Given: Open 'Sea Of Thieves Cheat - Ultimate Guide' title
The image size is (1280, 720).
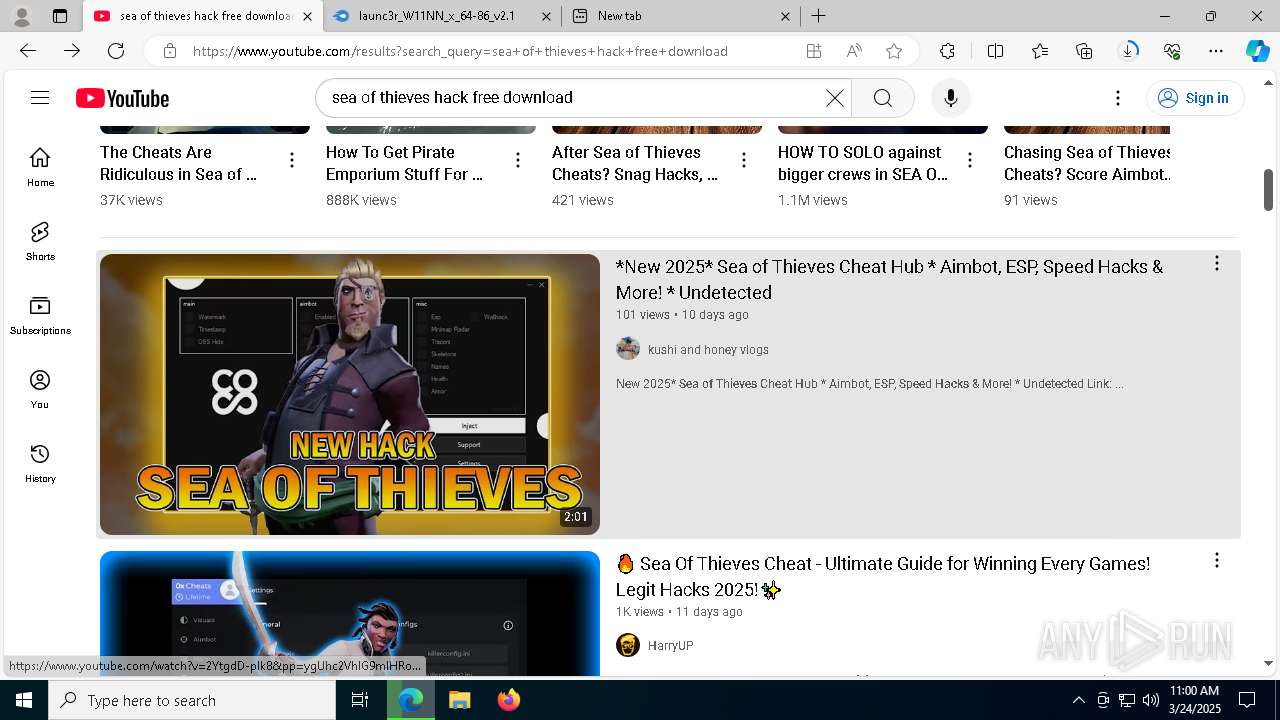Looking at the screenshot, I should pyautogui.click(x=883, y=576).
